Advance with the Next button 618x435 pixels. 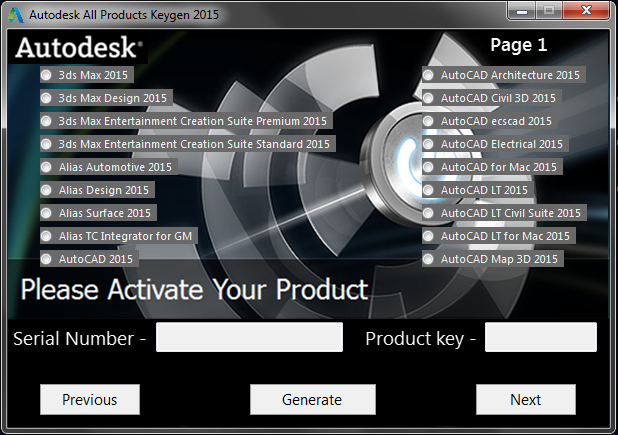pyautogui.click(x=526, y=400)
